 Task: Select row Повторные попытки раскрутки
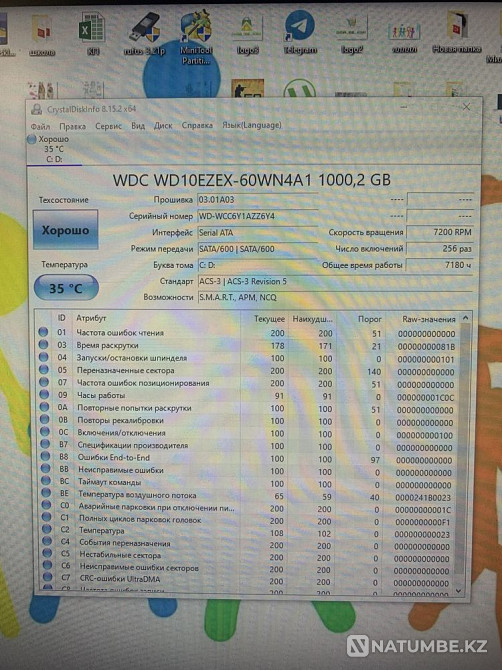tap(248, 408)
